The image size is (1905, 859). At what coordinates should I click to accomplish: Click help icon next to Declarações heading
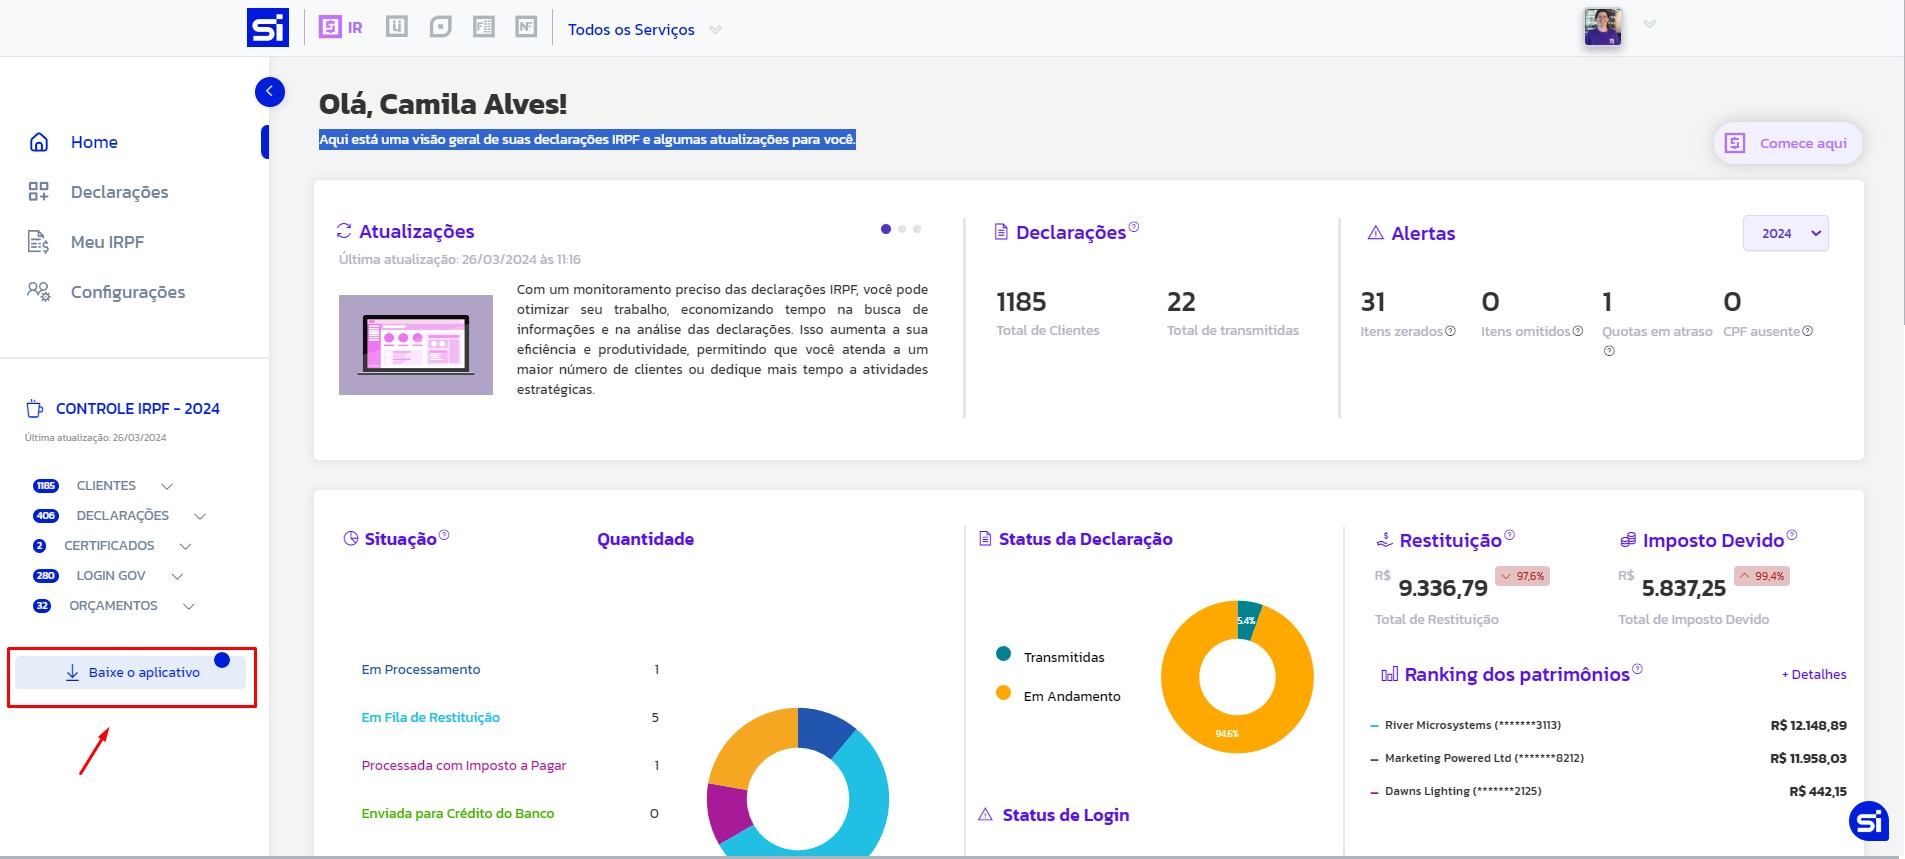pos(1134,227)
